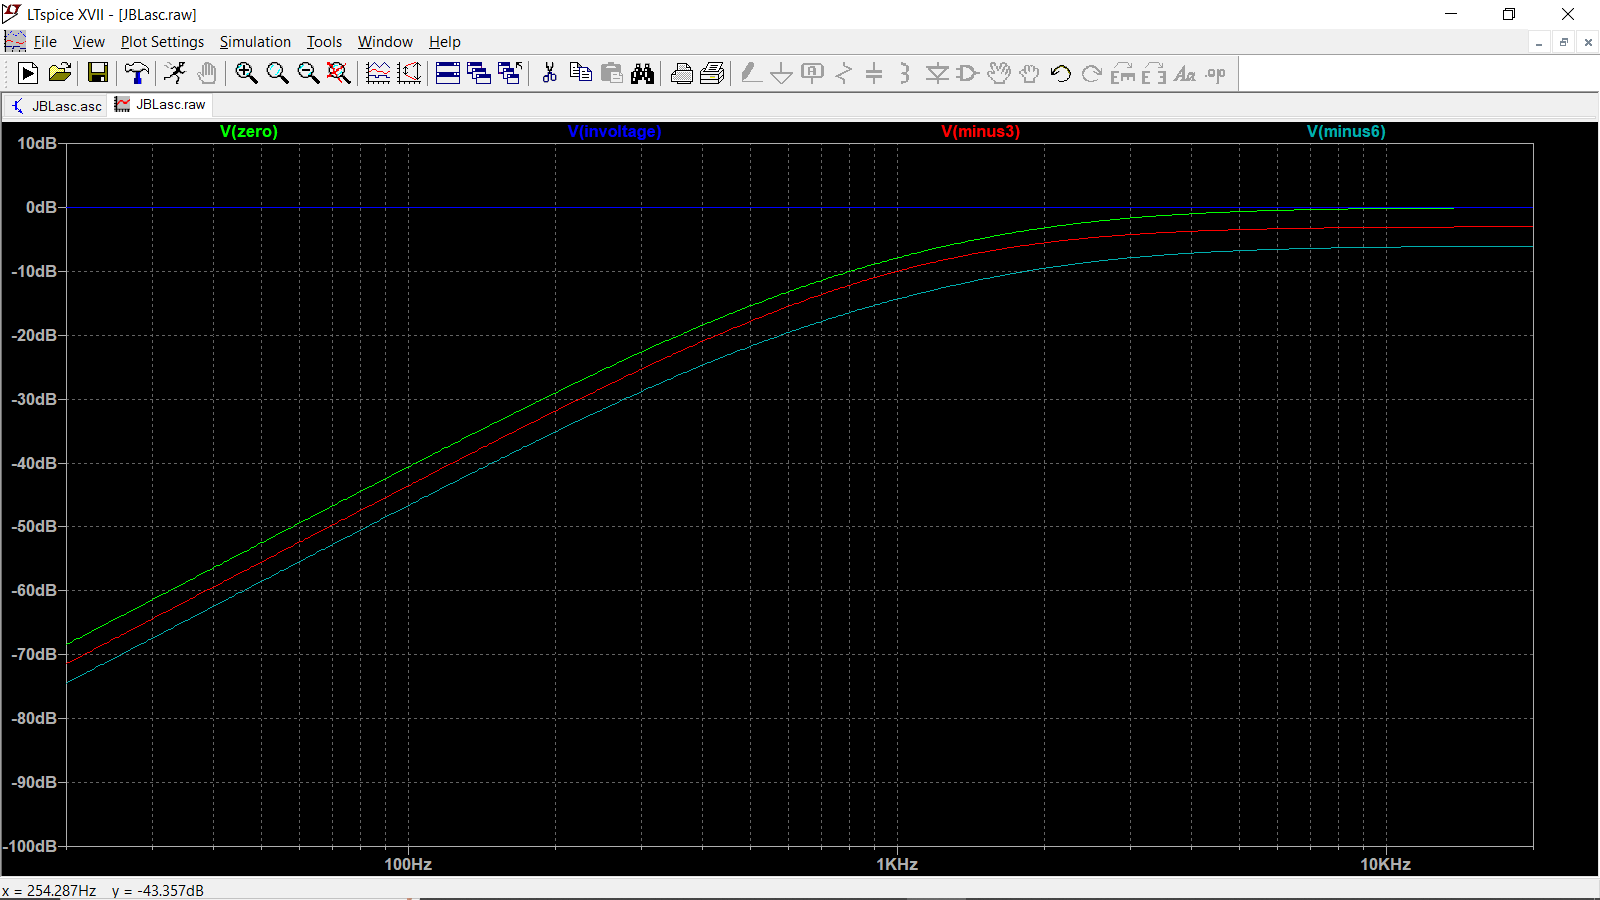Open a file with the folder icon

point(60,73)
